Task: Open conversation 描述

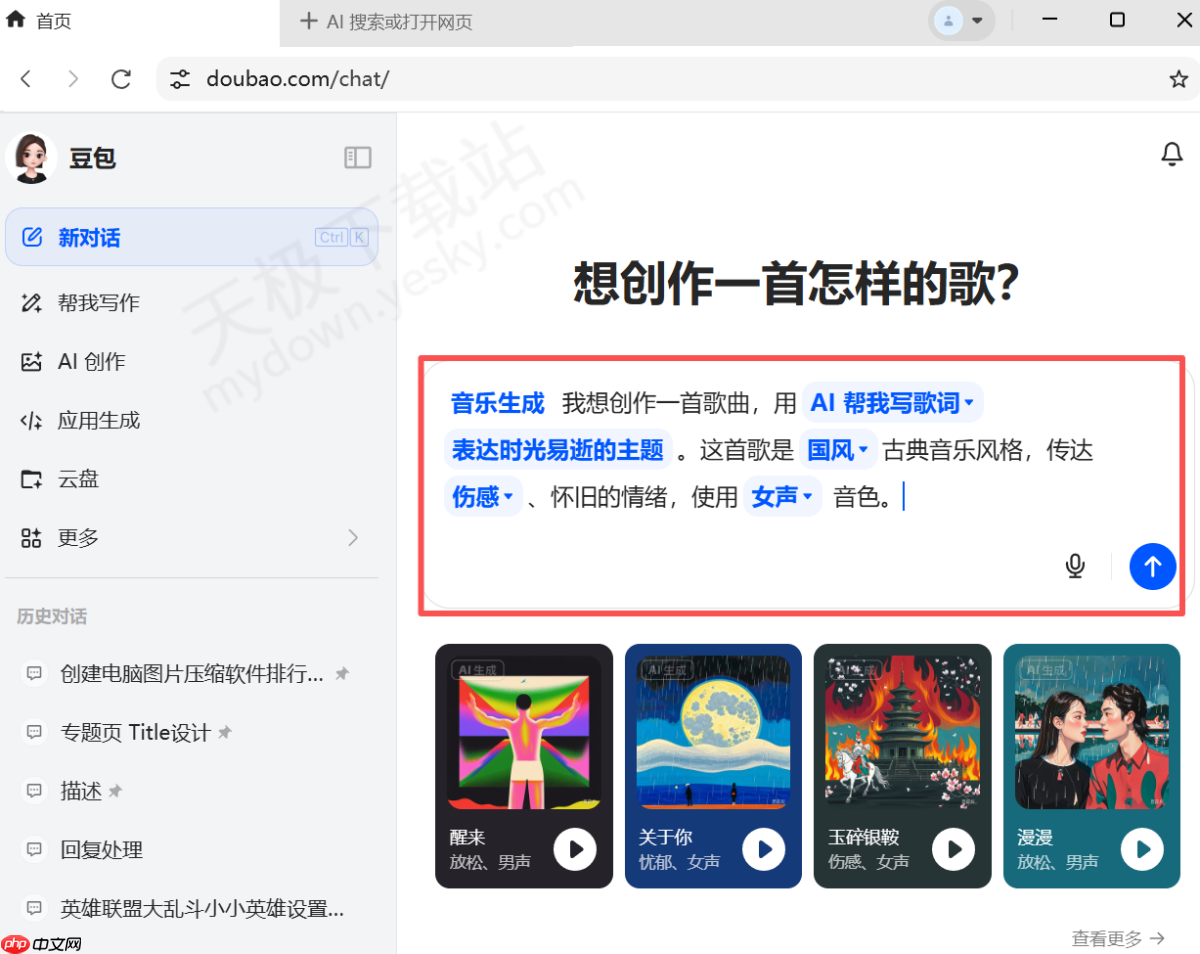Action: pos(81,792)
